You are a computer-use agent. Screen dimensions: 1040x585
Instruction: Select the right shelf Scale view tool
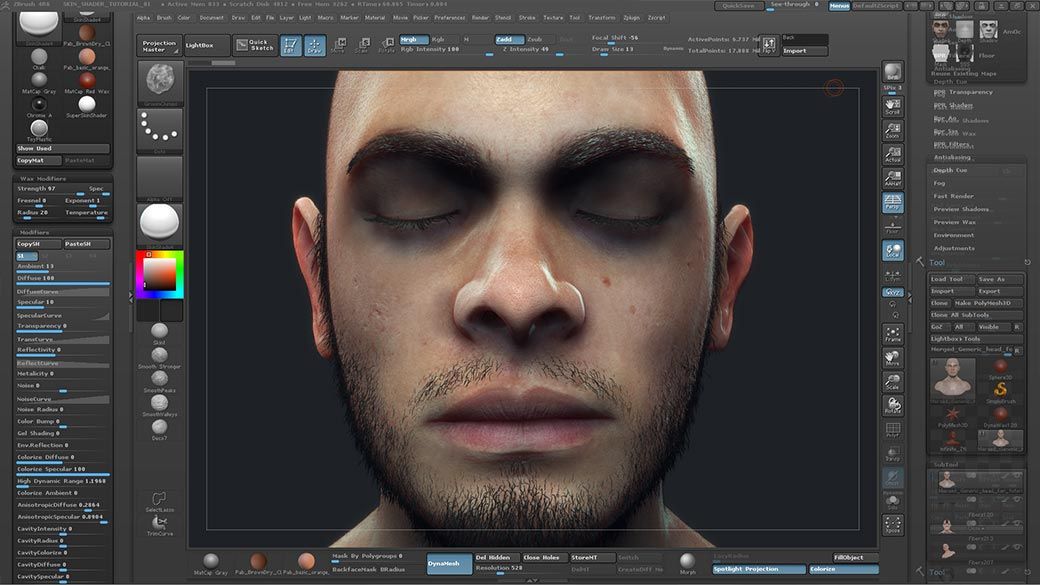[893, 382]
